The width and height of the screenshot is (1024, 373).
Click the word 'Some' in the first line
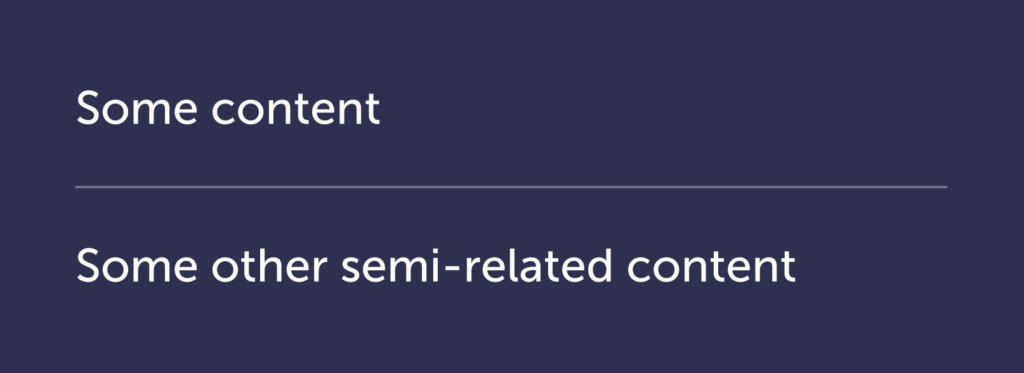(136, 108)
